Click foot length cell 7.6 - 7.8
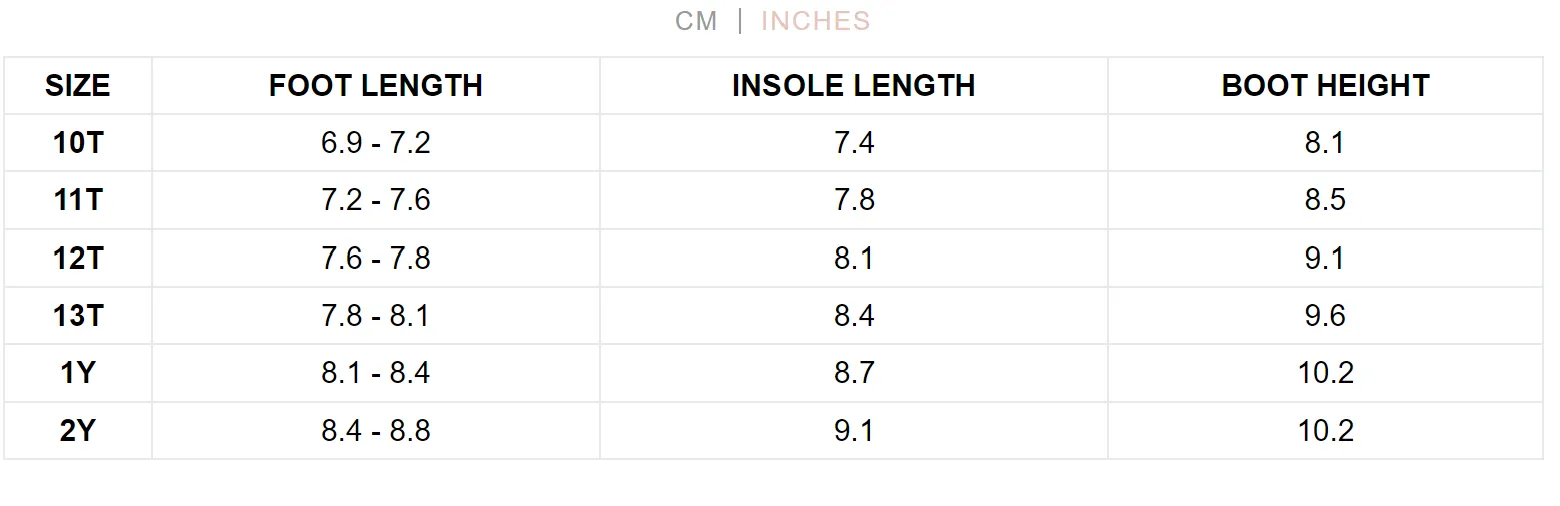The height and width of the screenshot is (506, 1560). [376, 258]
